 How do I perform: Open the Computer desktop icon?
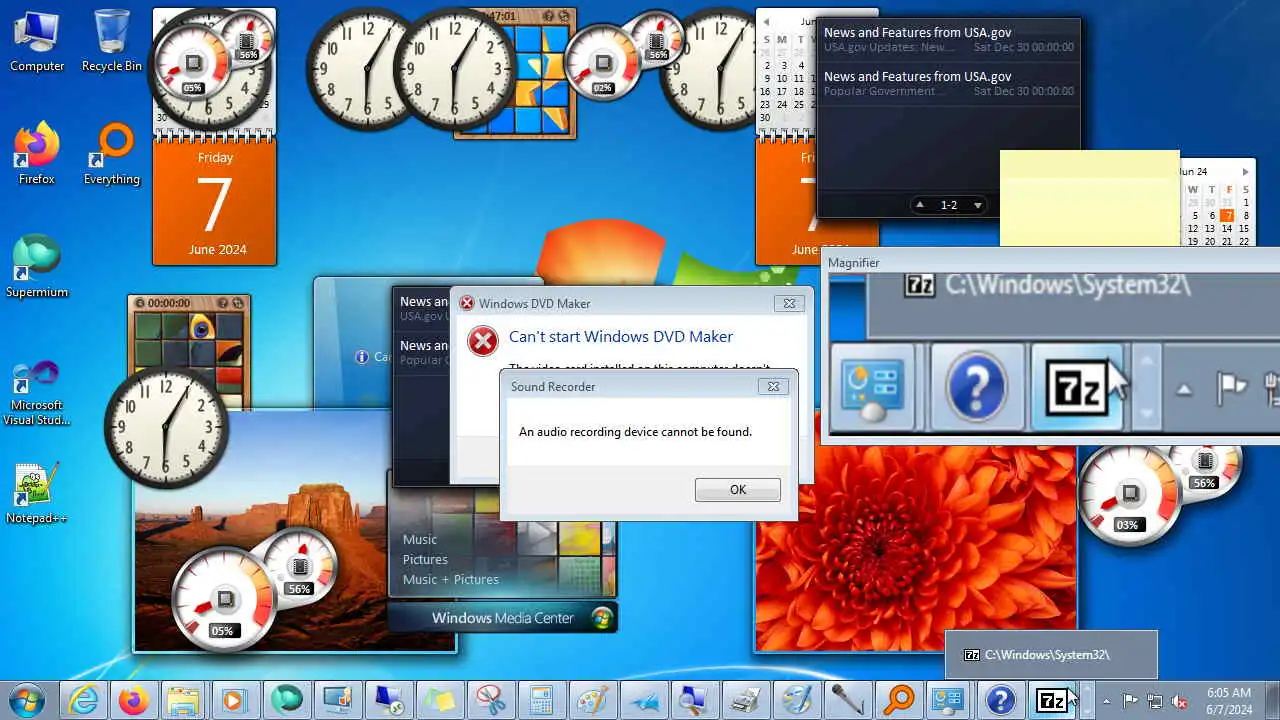(x=37, y=41)
